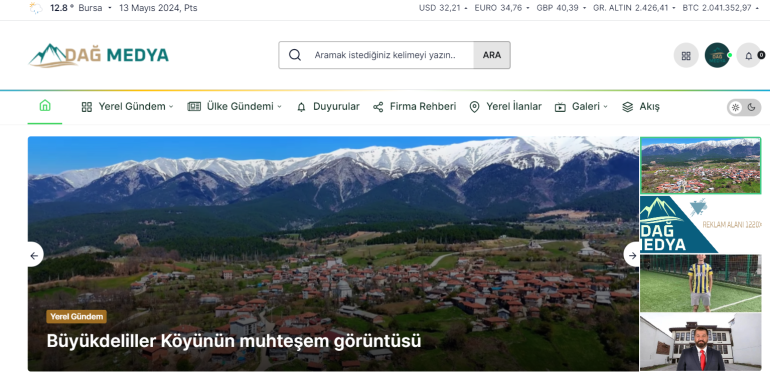Click the ARA search button
The height and width of the screenshot is (375, 770).
pos(492,55)
